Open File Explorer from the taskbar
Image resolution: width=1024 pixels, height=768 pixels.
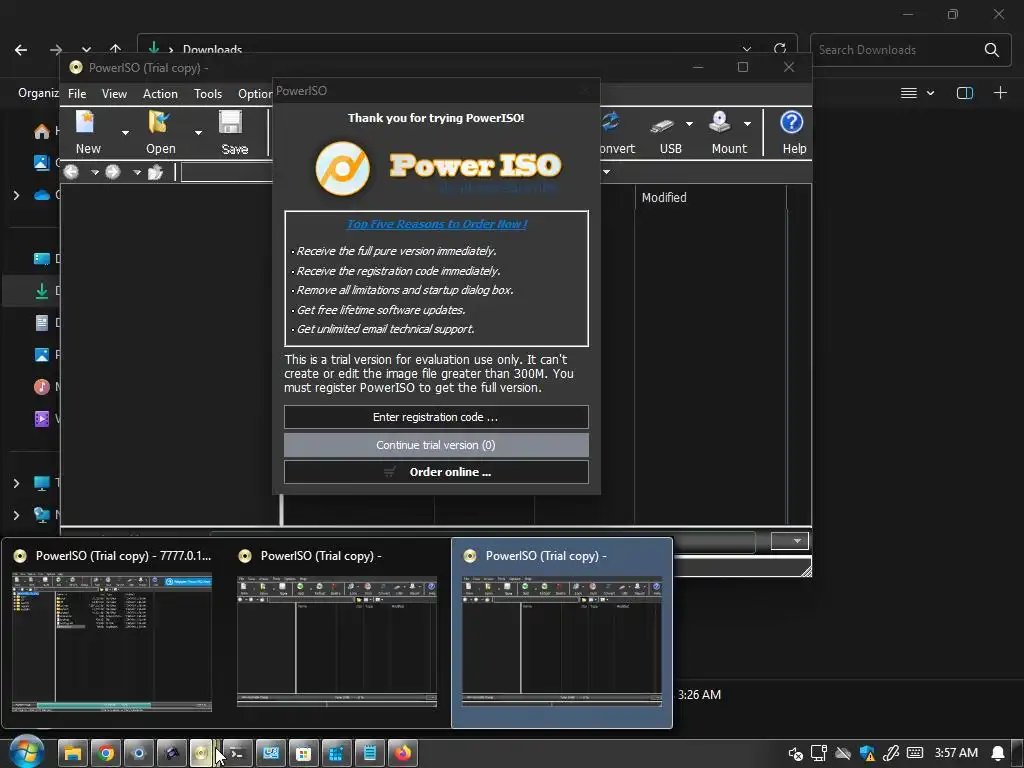[72, 753]
